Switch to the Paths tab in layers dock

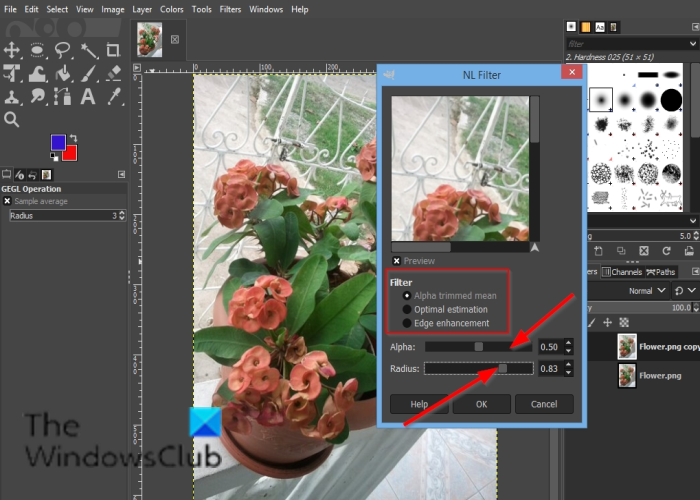(661, 272)
